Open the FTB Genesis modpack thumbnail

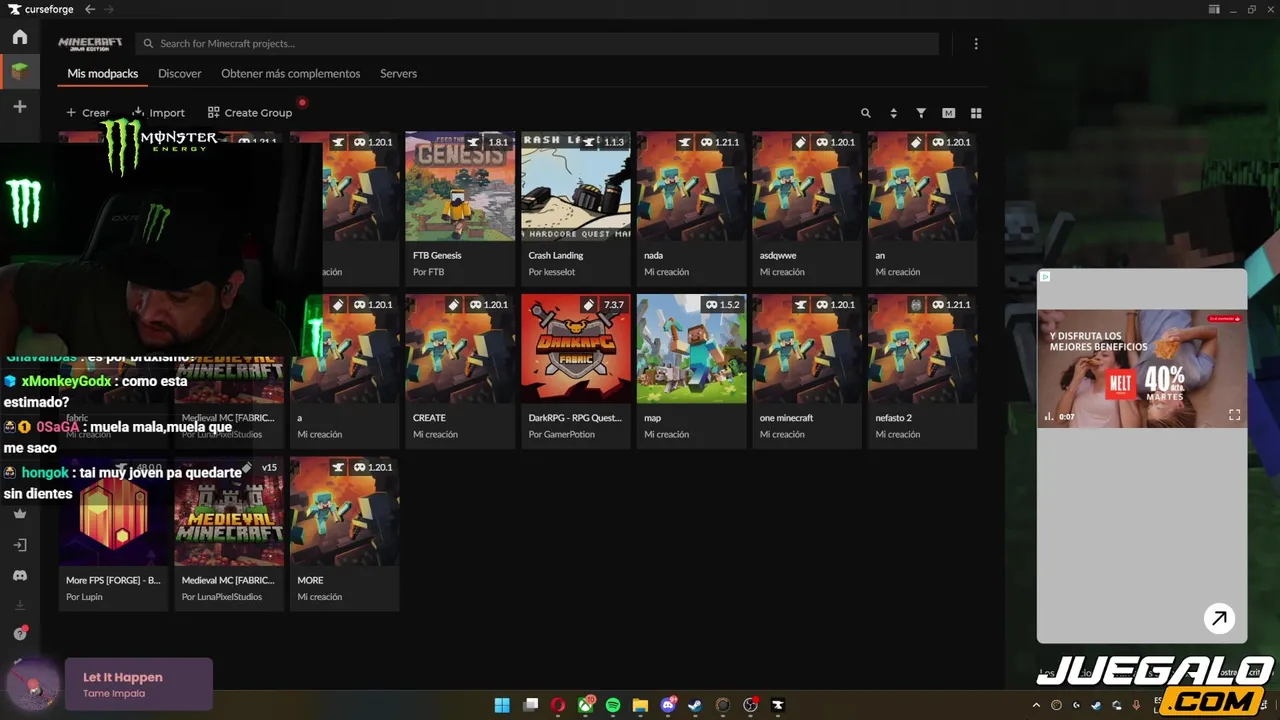click(x=460, y=186)
